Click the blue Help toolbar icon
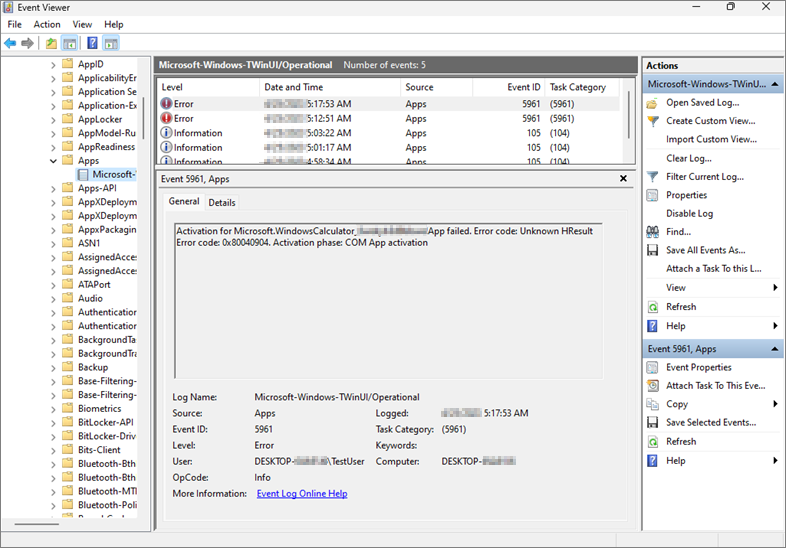786x548 pixels. [92, 43]
